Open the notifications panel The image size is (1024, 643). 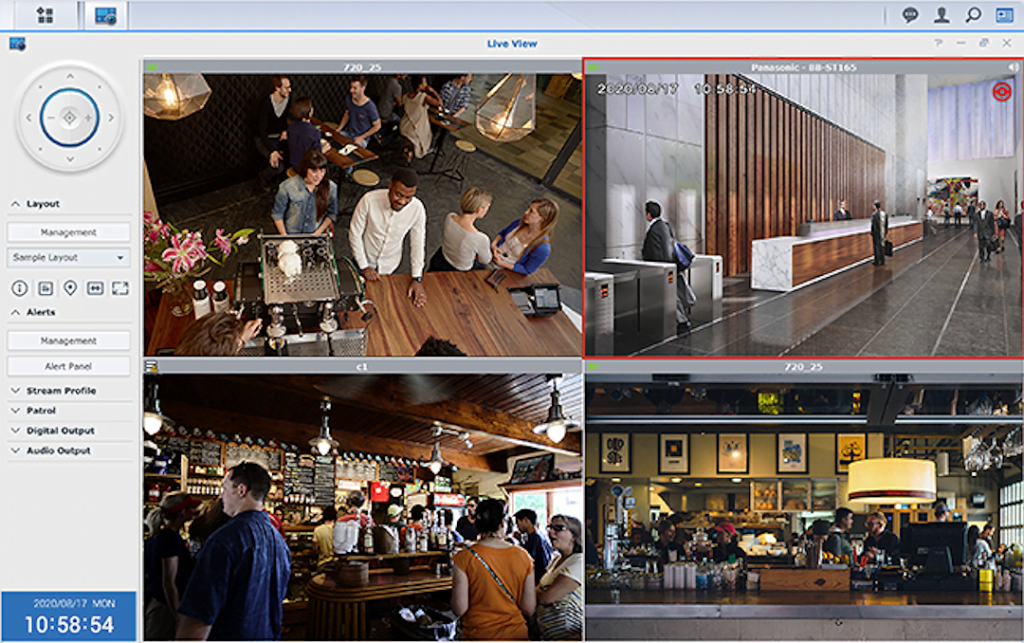[910, 15]
